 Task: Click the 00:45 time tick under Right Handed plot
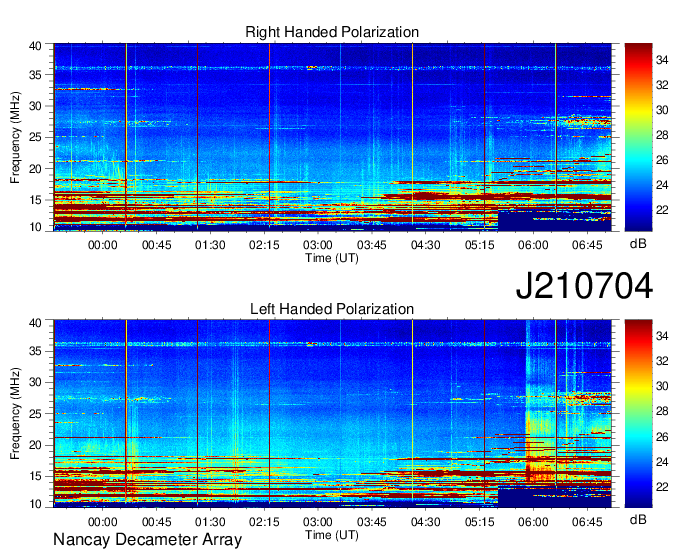point(157,245)
